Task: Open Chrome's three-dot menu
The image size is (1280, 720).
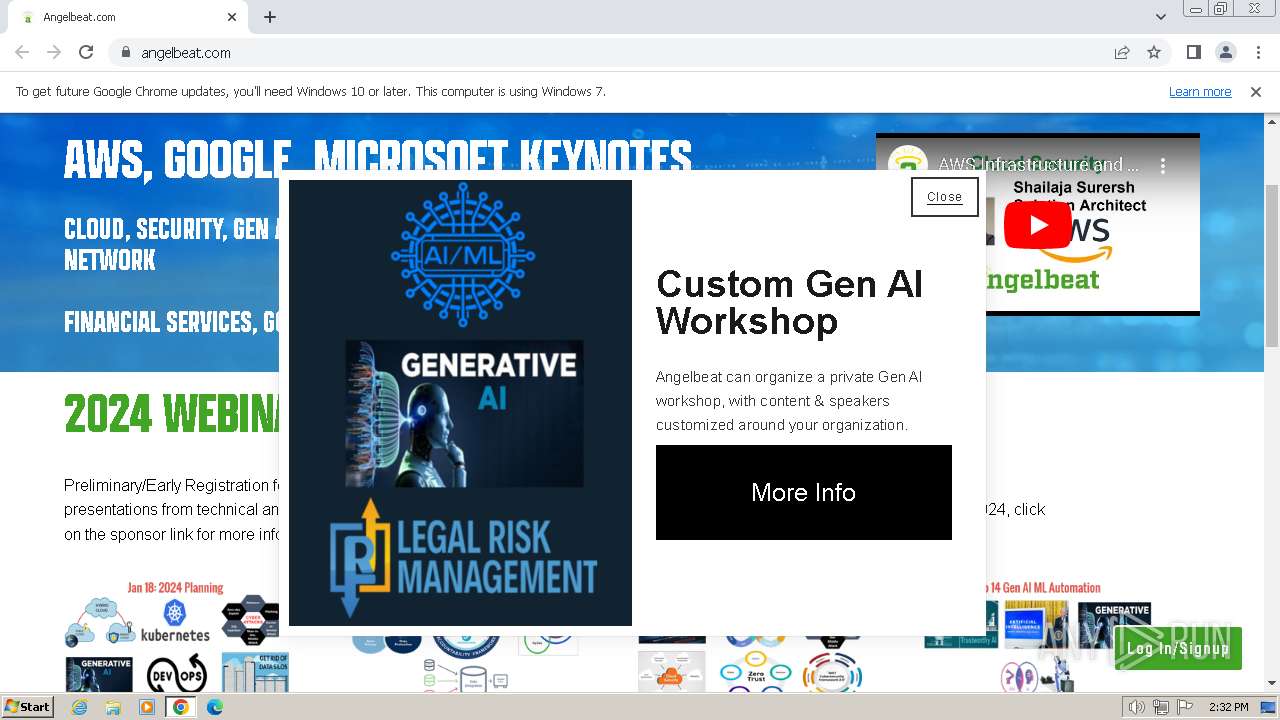Action: (1258, 52)
